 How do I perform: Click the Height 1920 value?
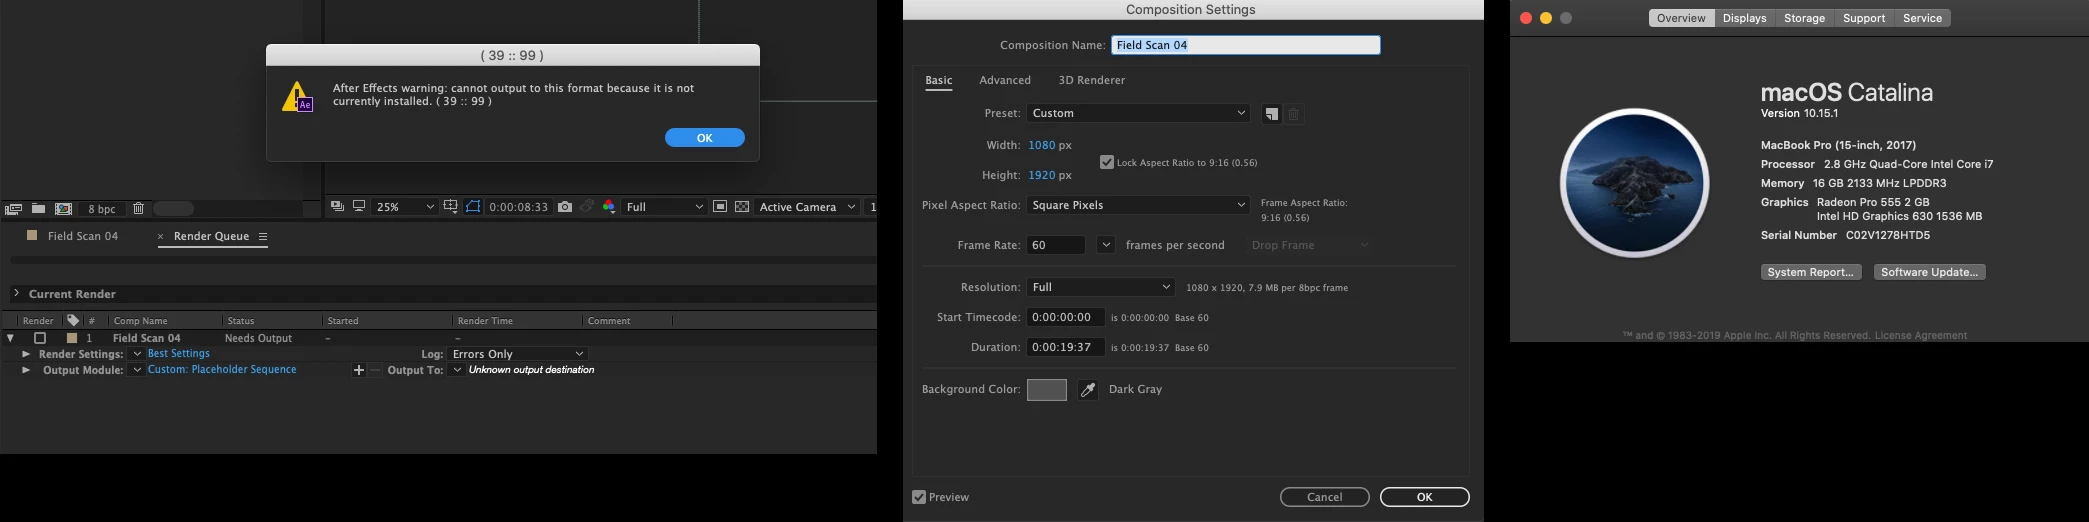[1042, 175]
